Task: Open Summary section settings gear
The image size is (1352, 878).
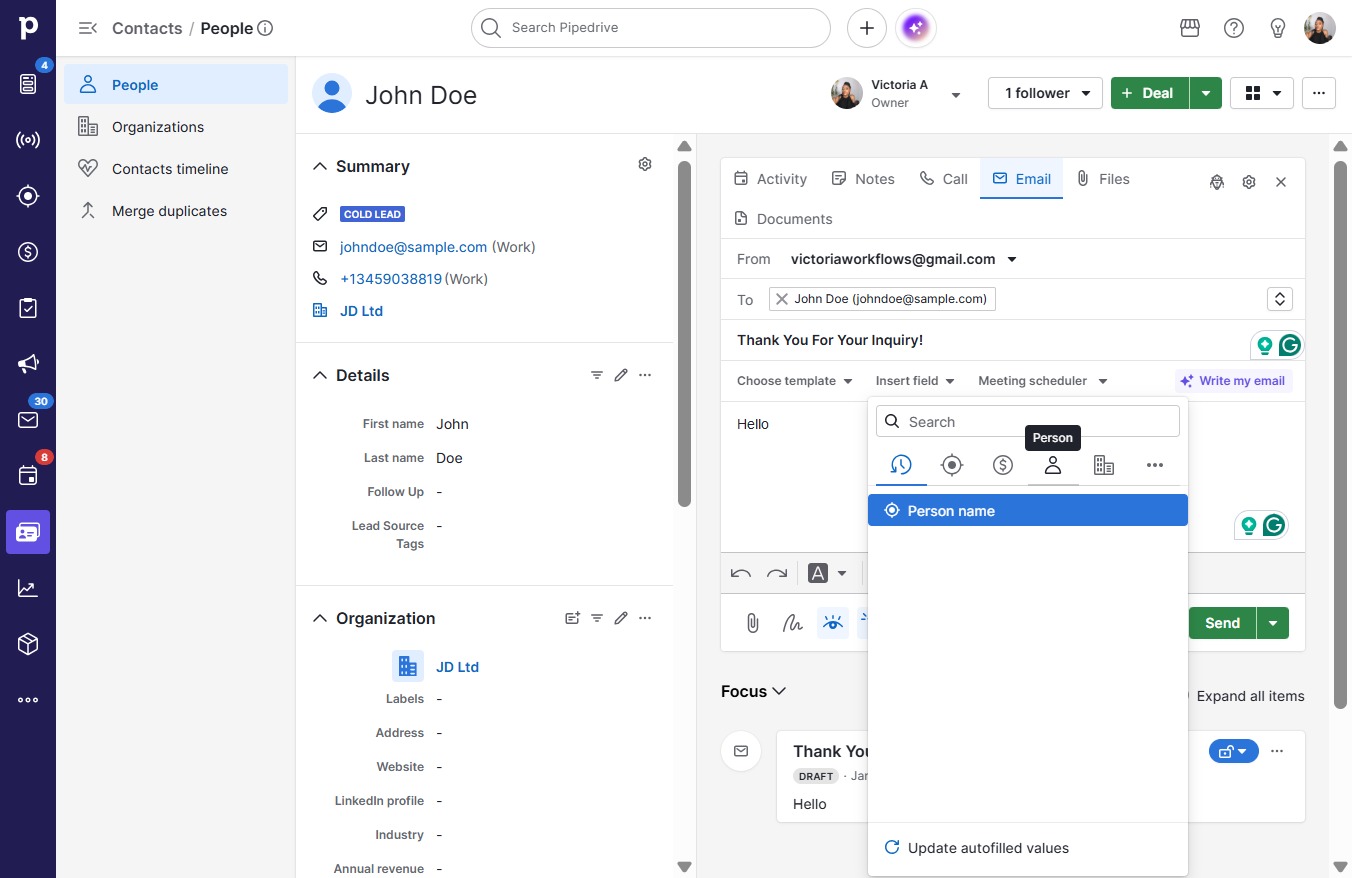Action: coord(645,164)
